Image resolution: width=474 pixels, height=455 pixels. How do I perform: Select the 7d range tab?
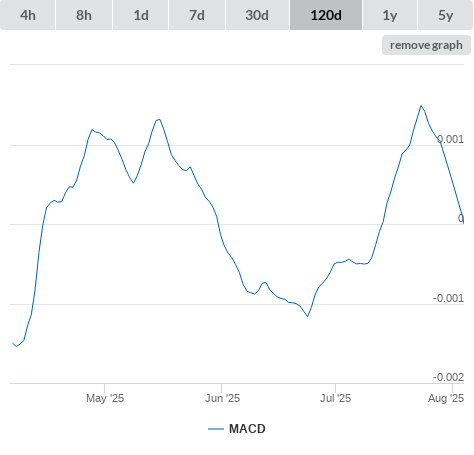(197, 15)
